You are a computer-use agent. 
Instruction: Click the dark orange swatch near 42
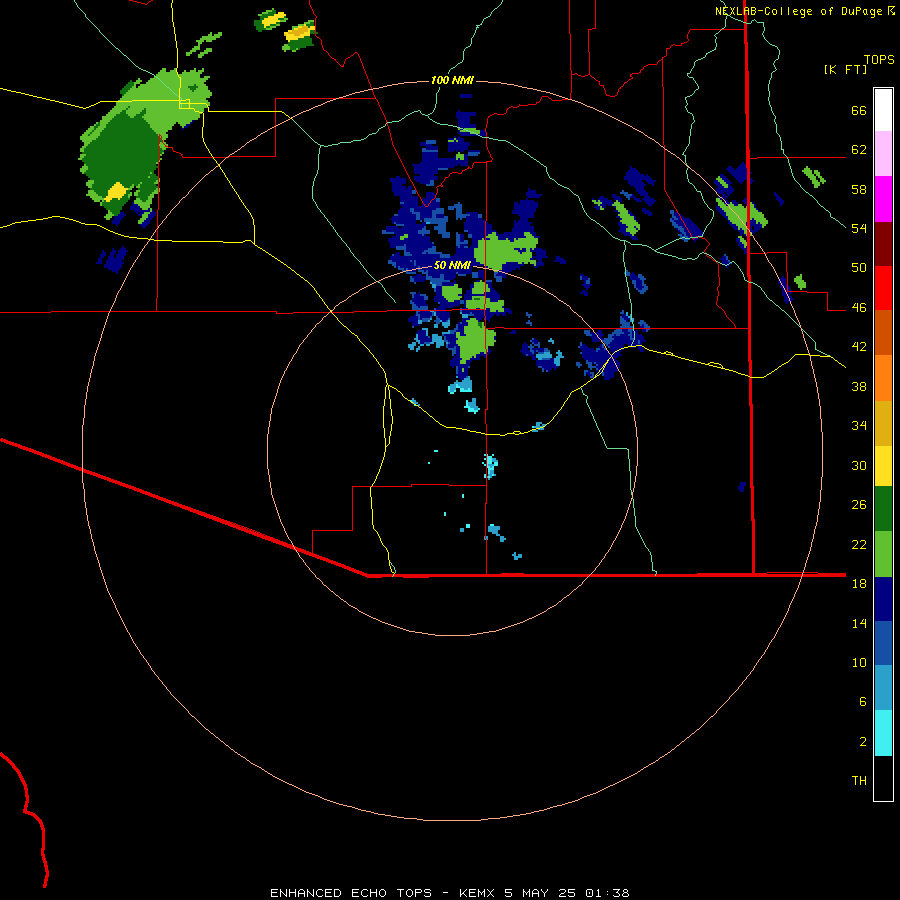coord(883,332)
